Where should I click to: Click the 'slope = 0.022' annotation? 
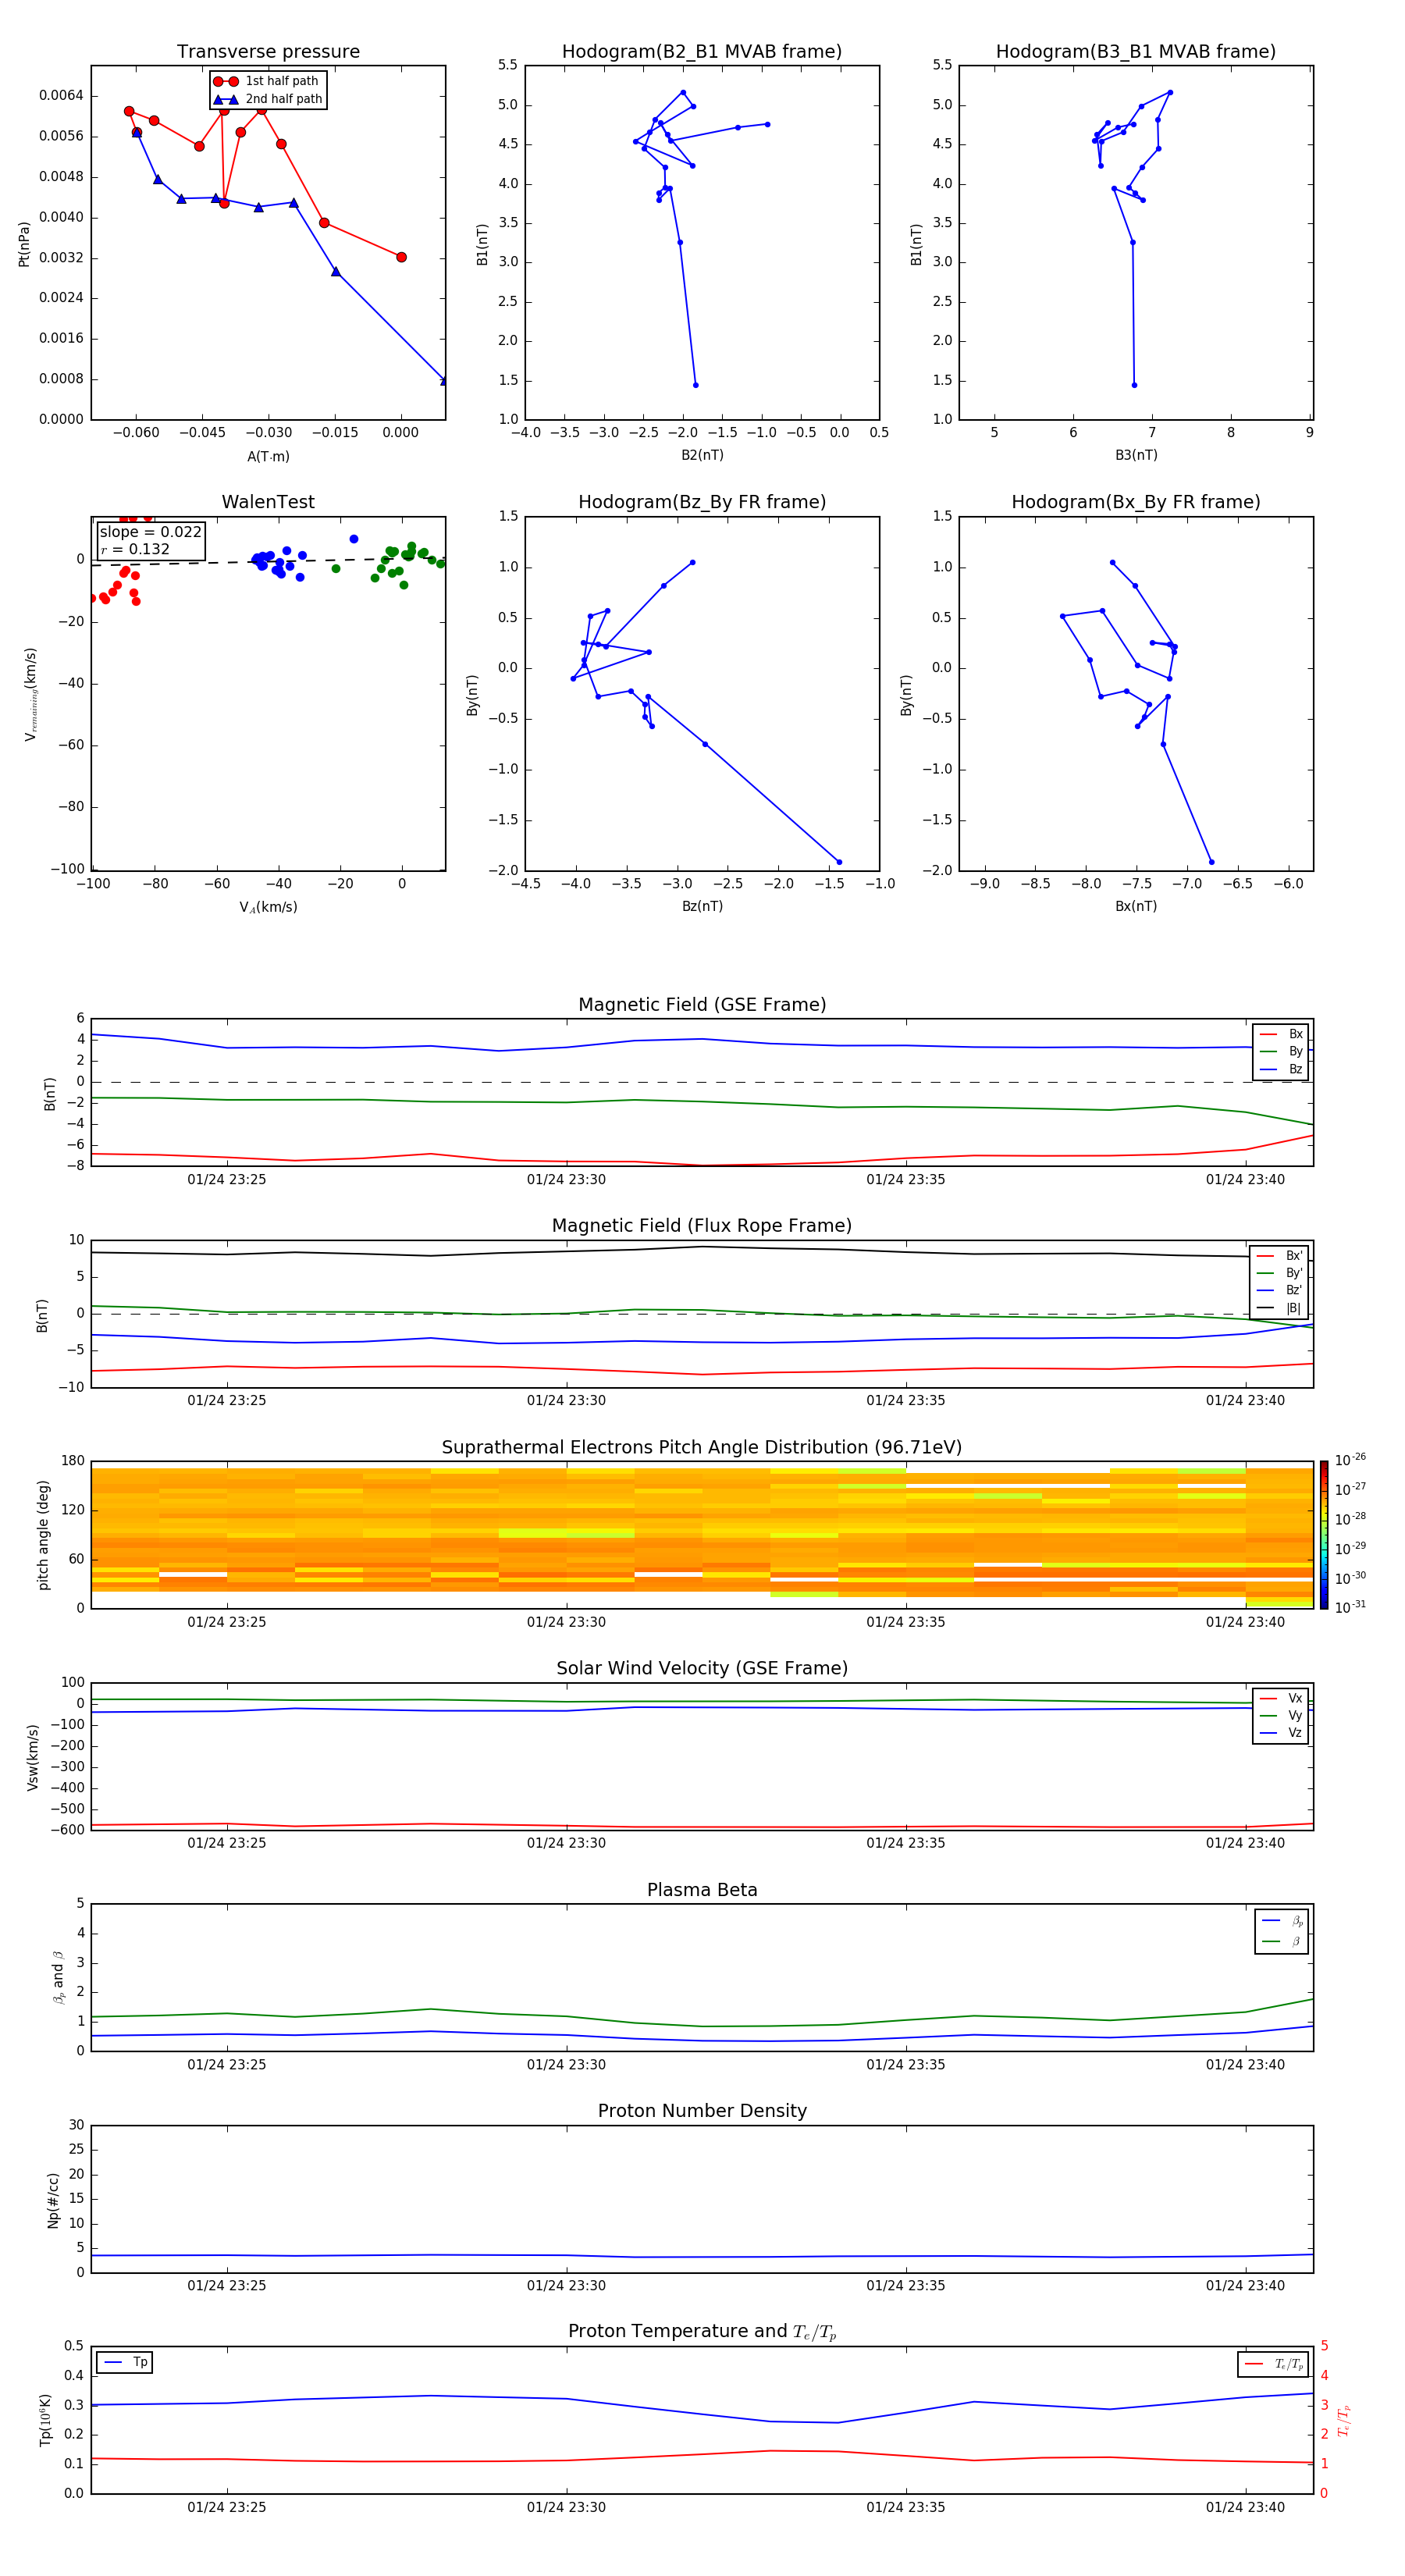(150, 532)
